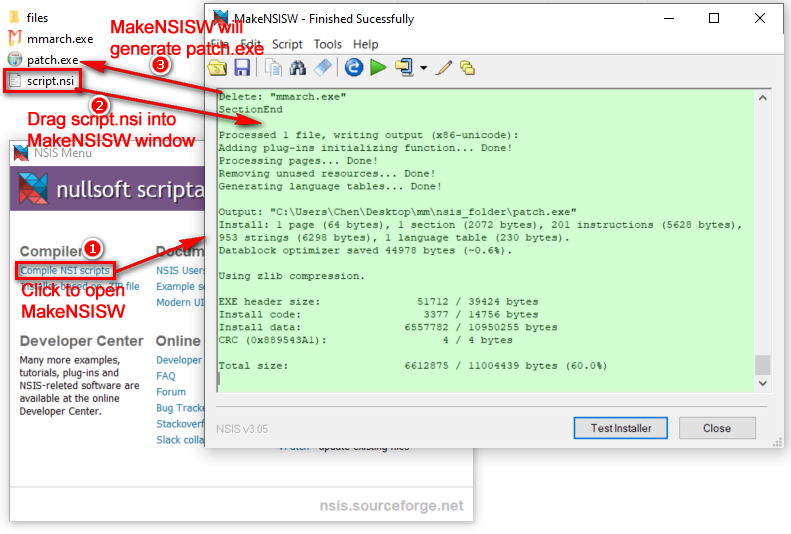Screen dimensions: 791x534
Task: Click the 'Datablock optimizer saved' log line
Action: (365, 251)
